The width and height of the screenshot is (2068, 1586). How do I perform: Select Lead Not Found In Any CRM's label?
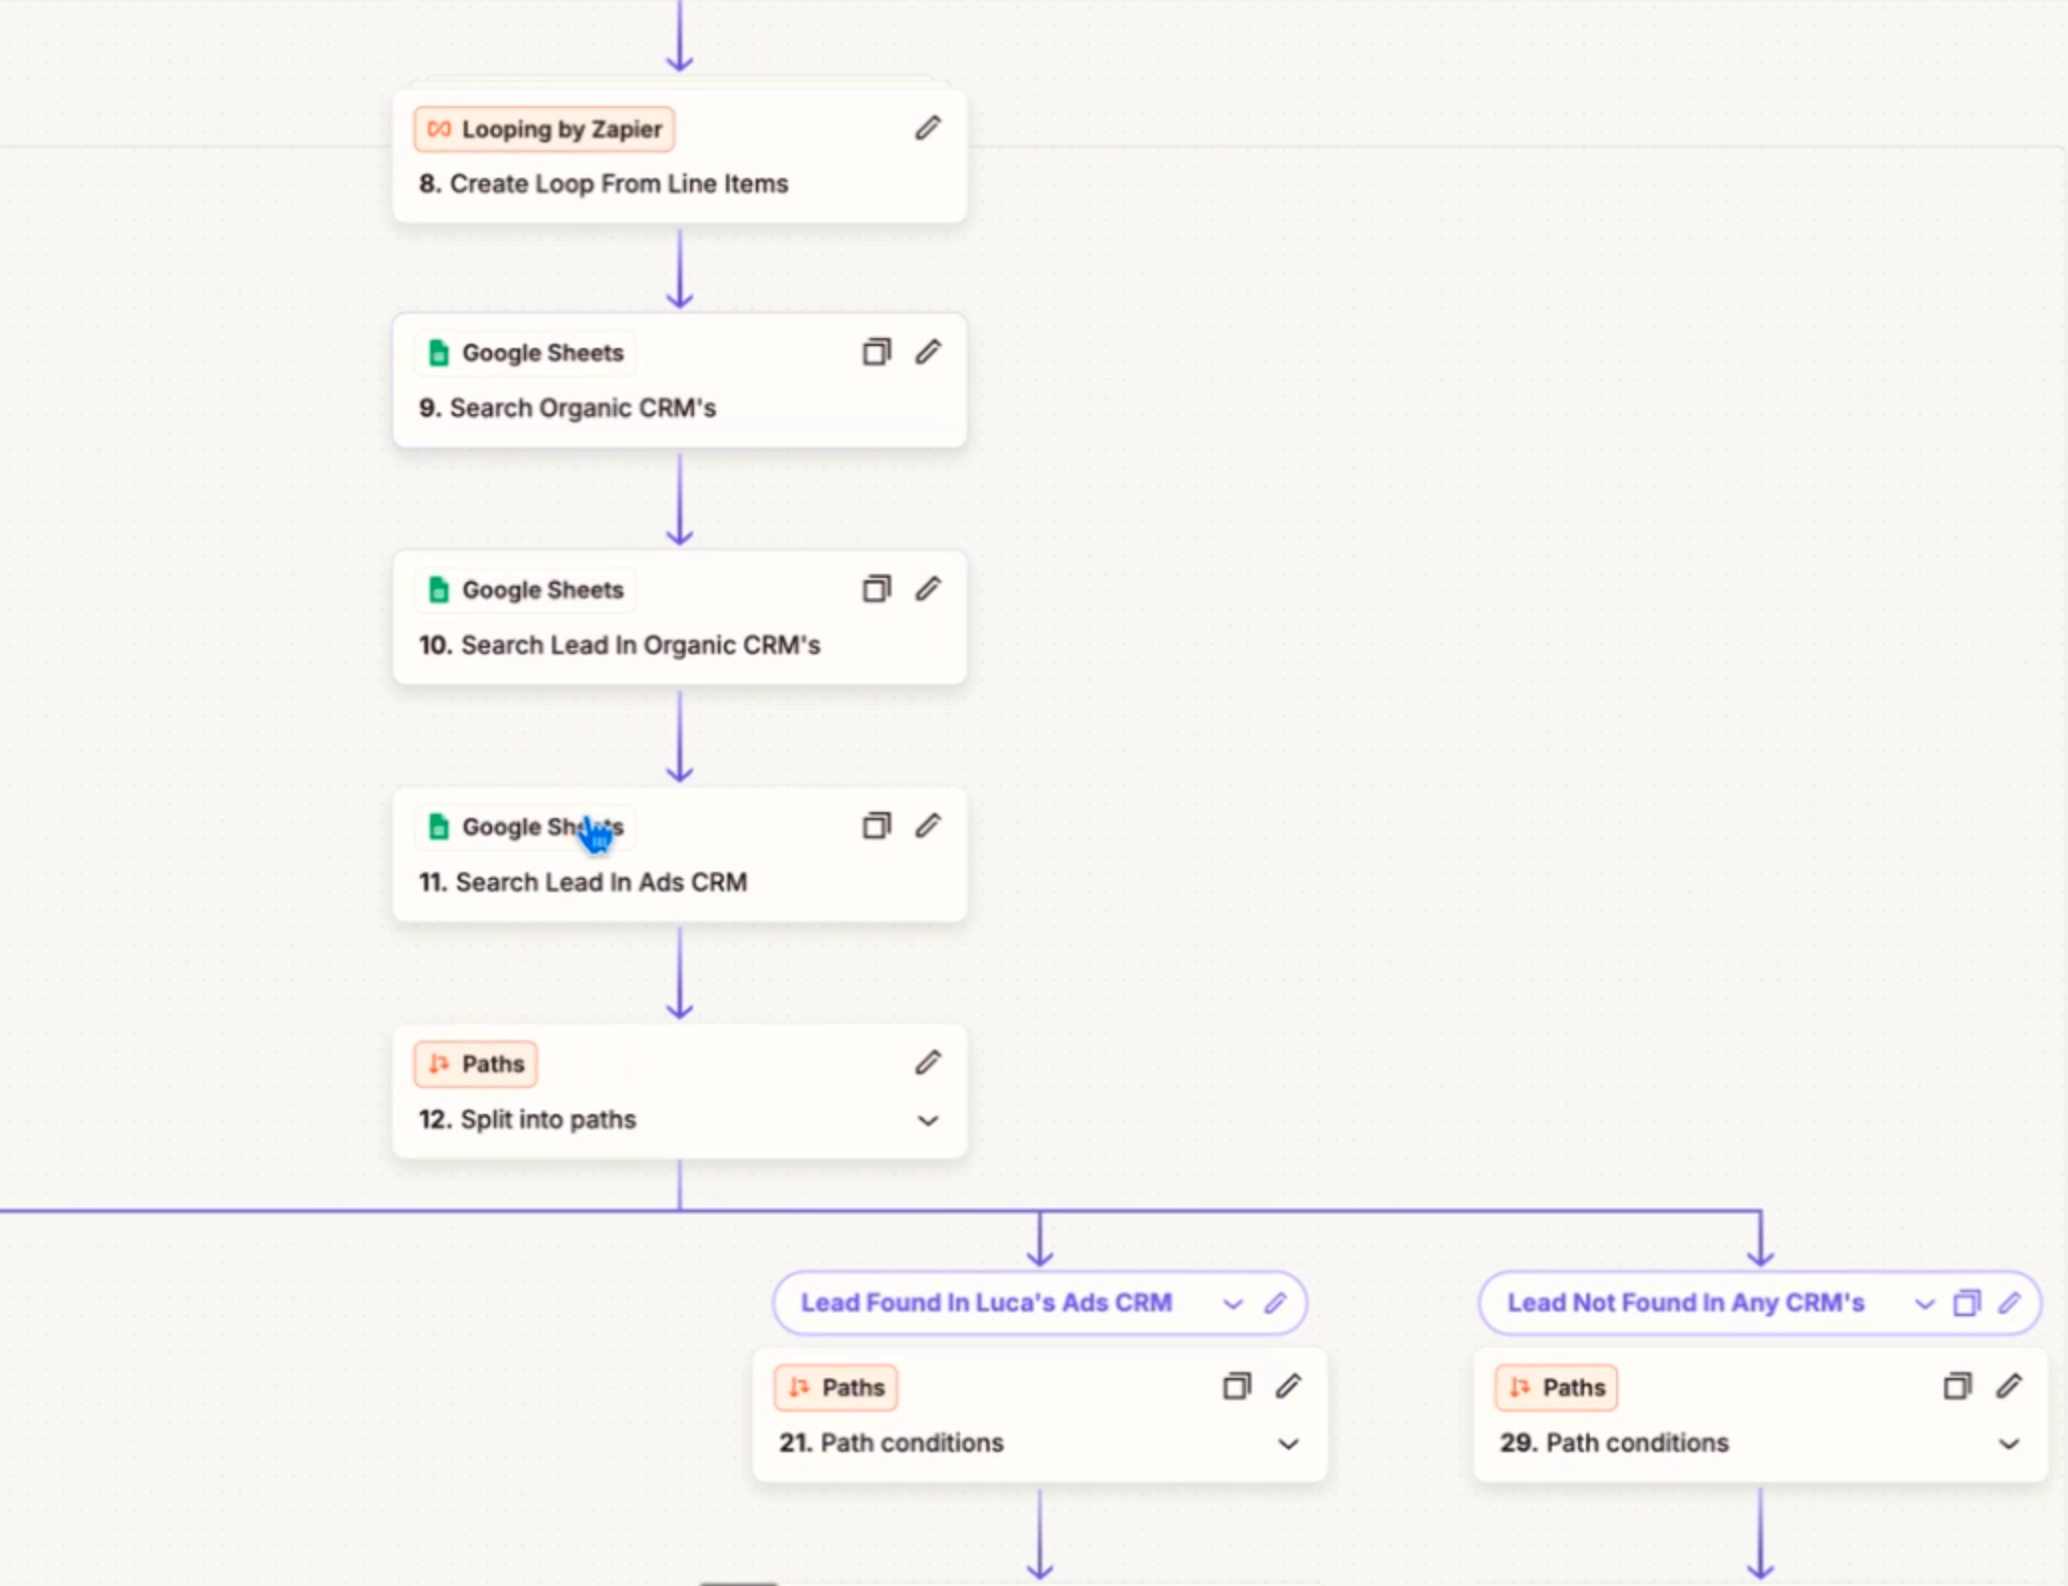click(x=1686, y=1303)
